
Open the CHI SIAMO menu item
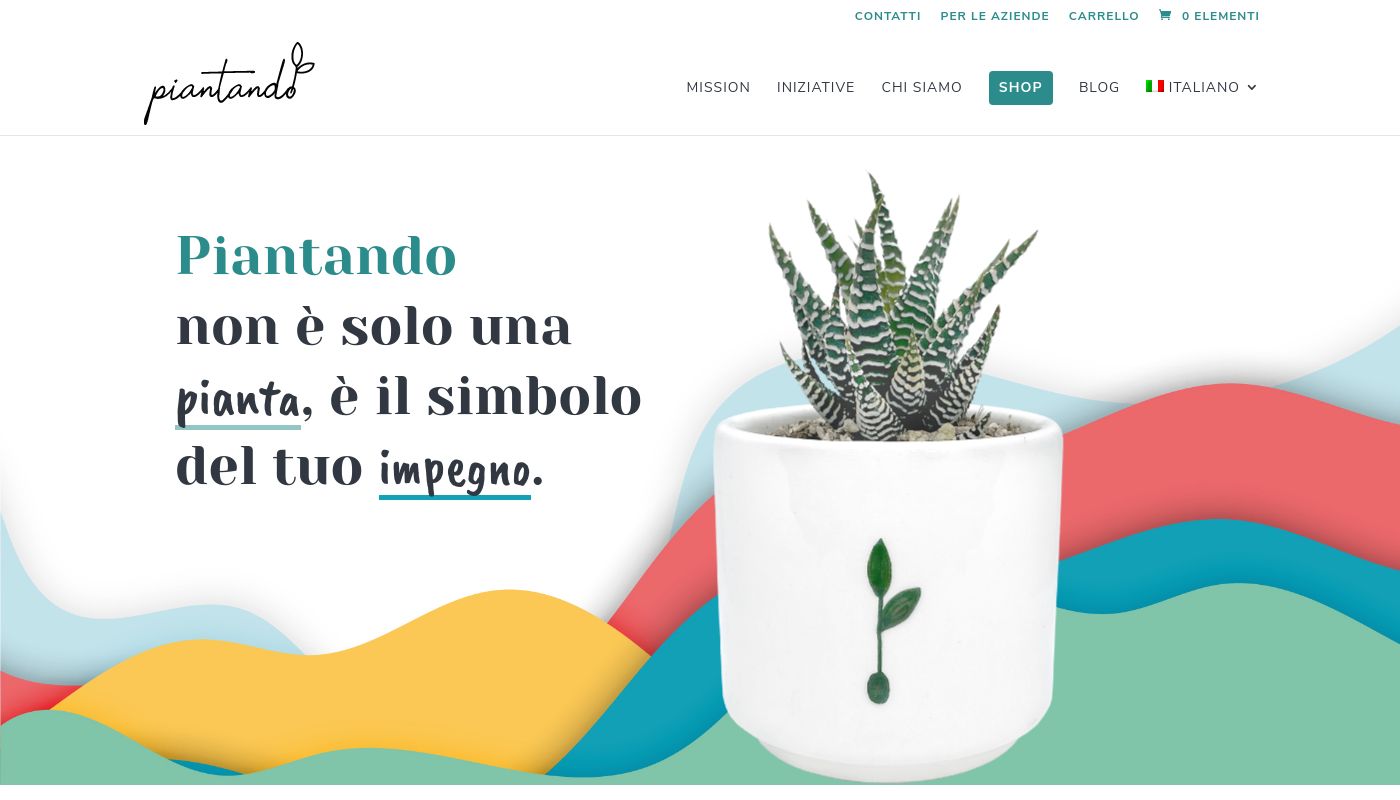click(922, 88)
